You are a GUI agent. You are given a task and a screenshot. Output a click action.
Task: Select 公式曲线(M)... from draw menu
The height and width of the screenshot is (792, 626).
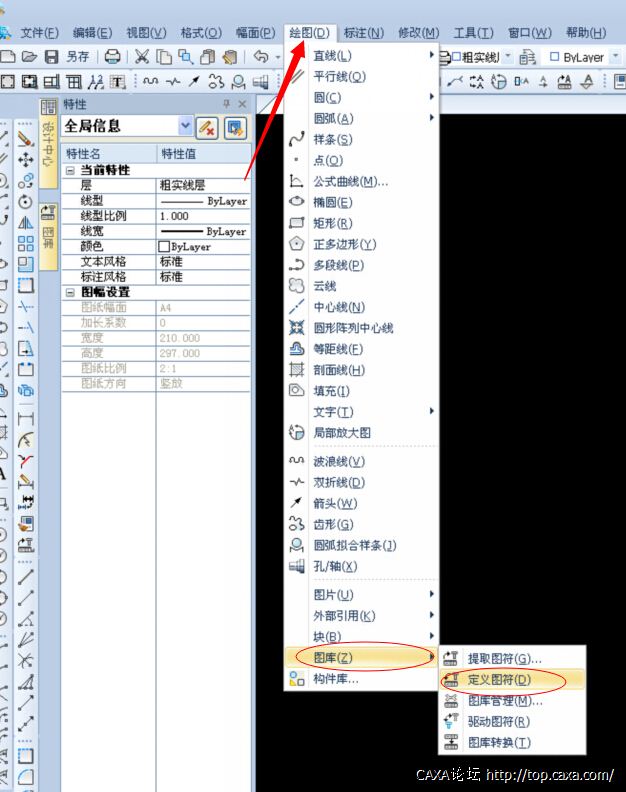362,181
